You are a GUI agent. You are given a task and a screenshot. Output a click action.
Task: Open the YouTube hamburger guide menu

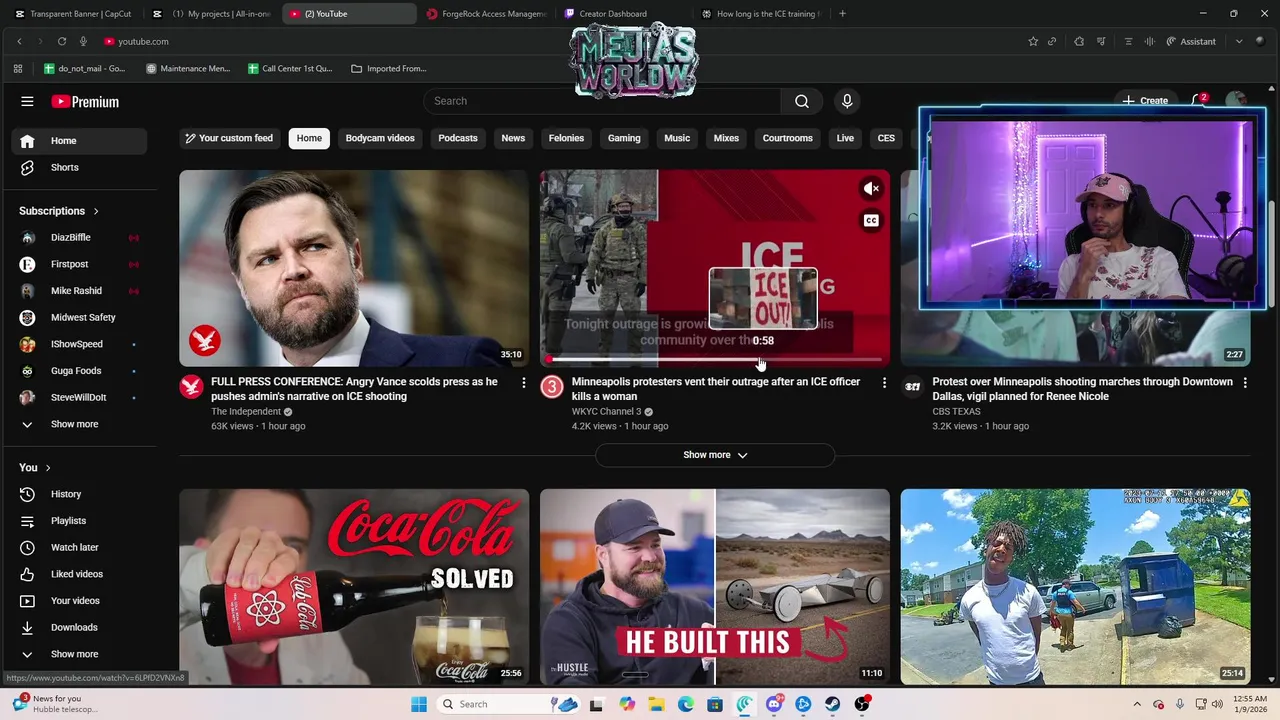[27, 101]
